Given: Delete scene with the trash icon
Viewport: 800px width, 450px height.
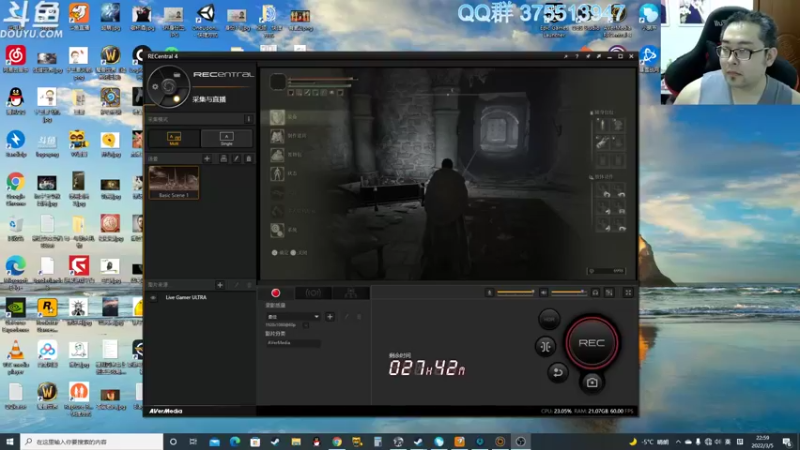Looking at the screenshot, I should click(248, 159).
